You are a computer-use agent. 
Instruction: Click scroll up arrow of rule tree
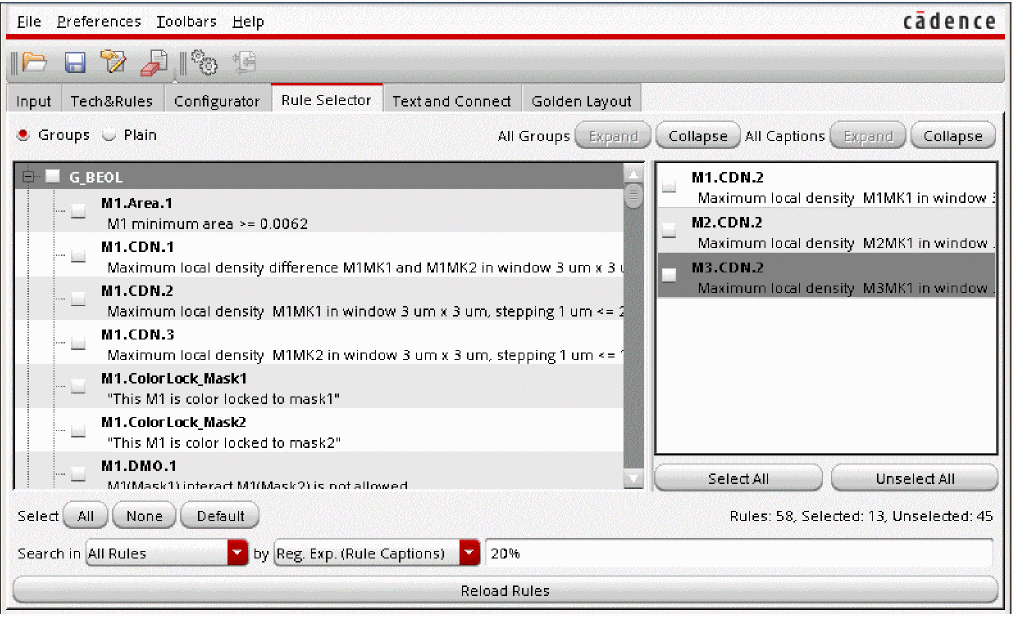coord(633,174)
